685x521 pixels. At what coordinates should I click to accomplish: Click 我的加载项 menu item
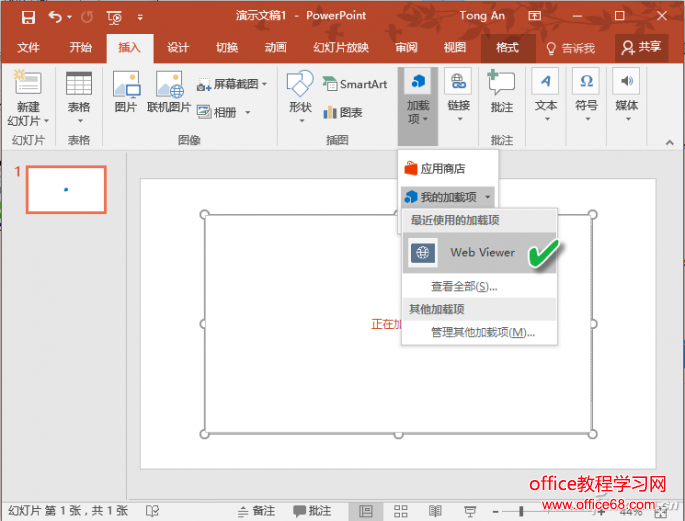[441, 197]
